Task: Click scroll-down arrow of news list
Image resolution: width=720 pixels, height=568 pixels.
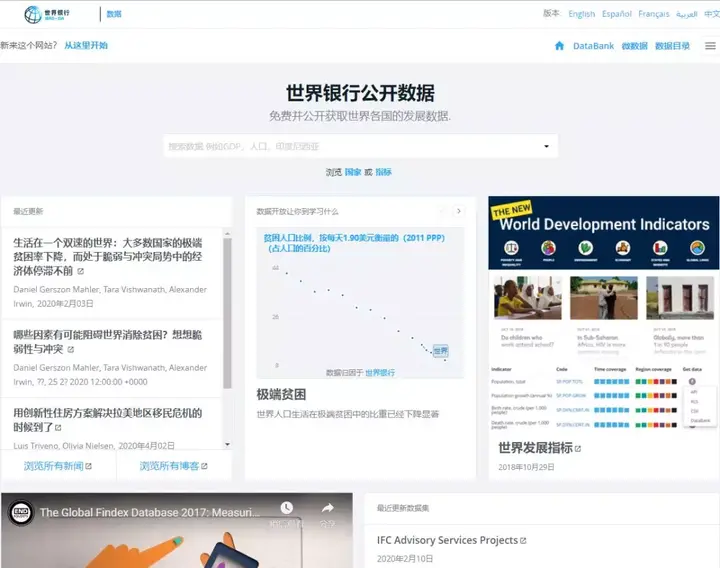Action: (227, 444)
